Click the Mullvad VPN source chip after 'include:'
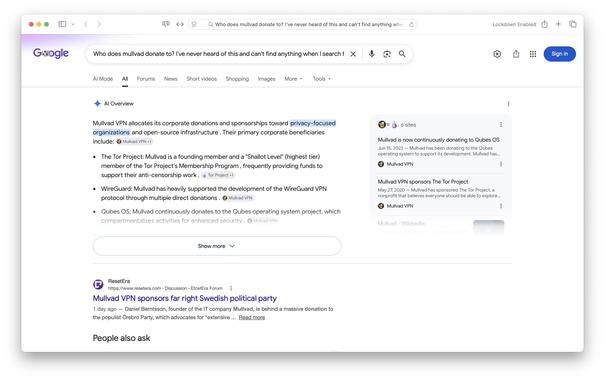 tap(135, 142)
